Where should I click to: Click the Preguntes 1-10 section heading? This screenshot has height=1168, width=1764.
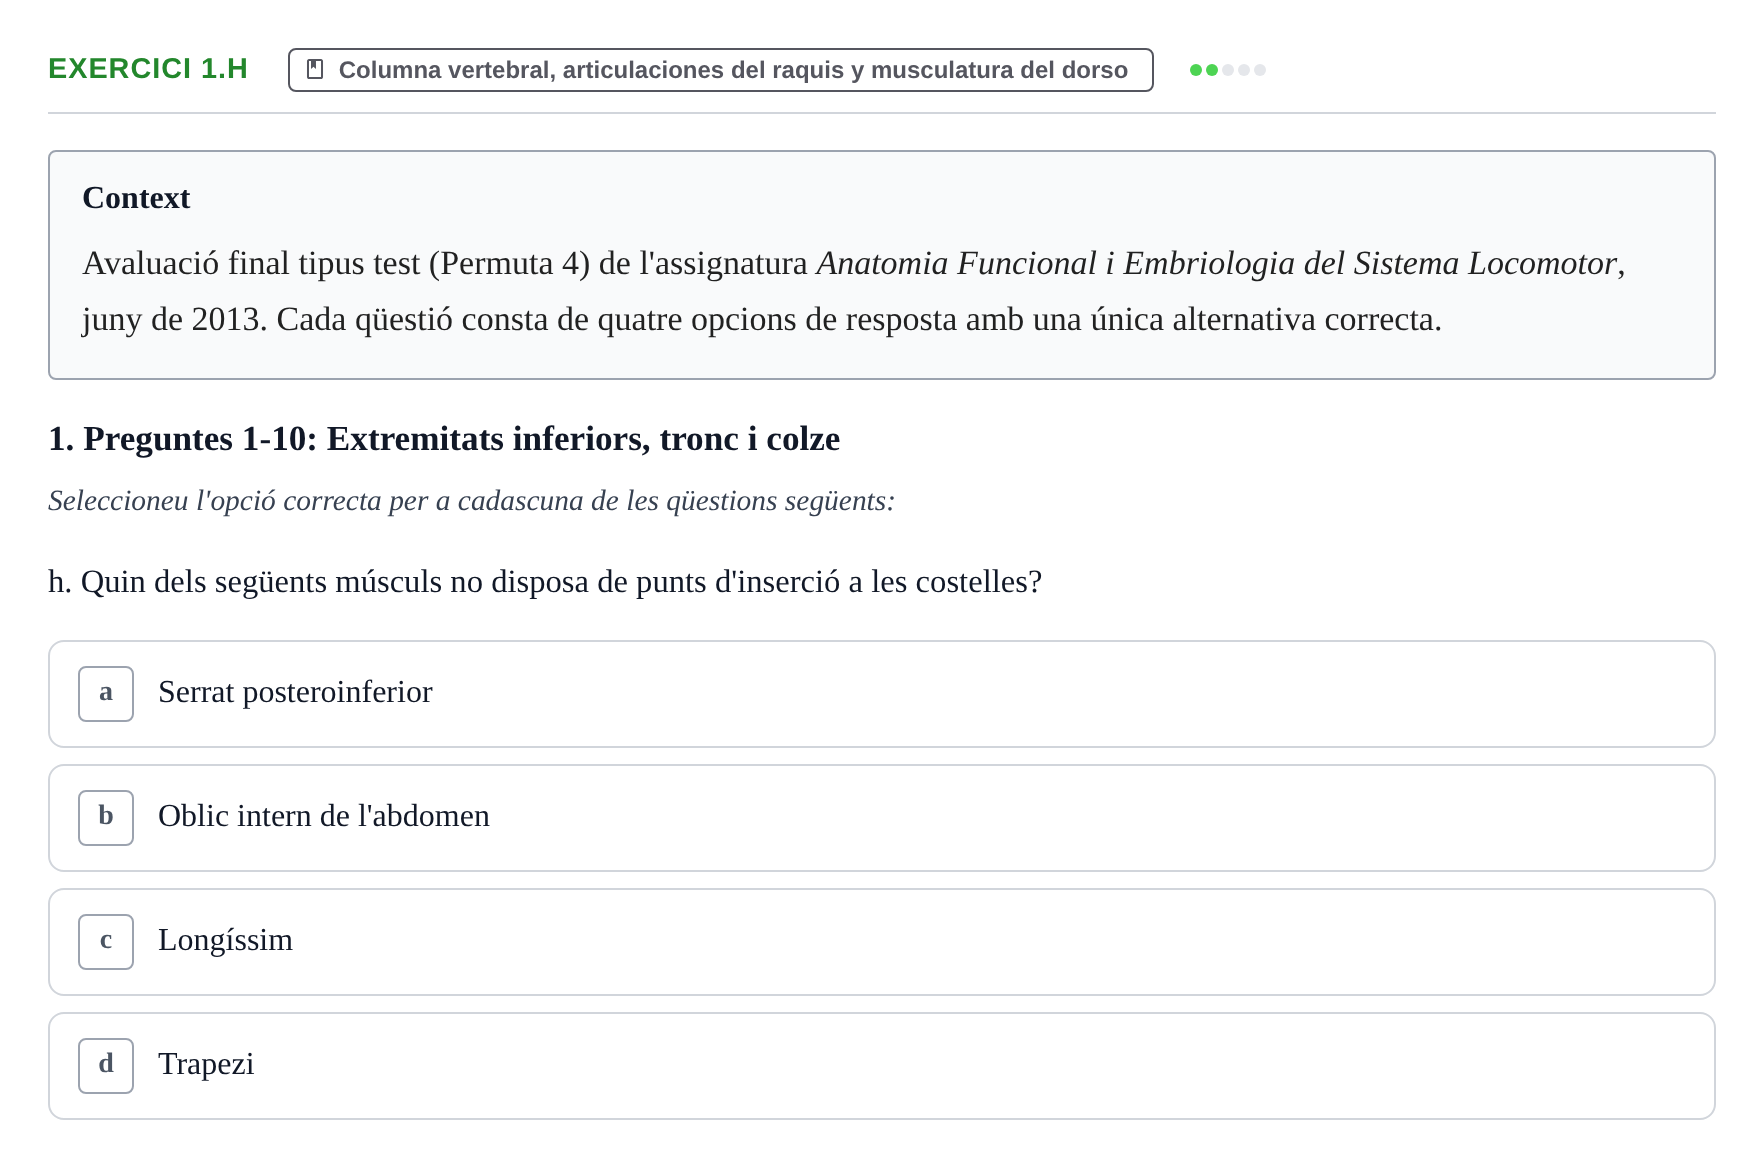pos(444,439)
